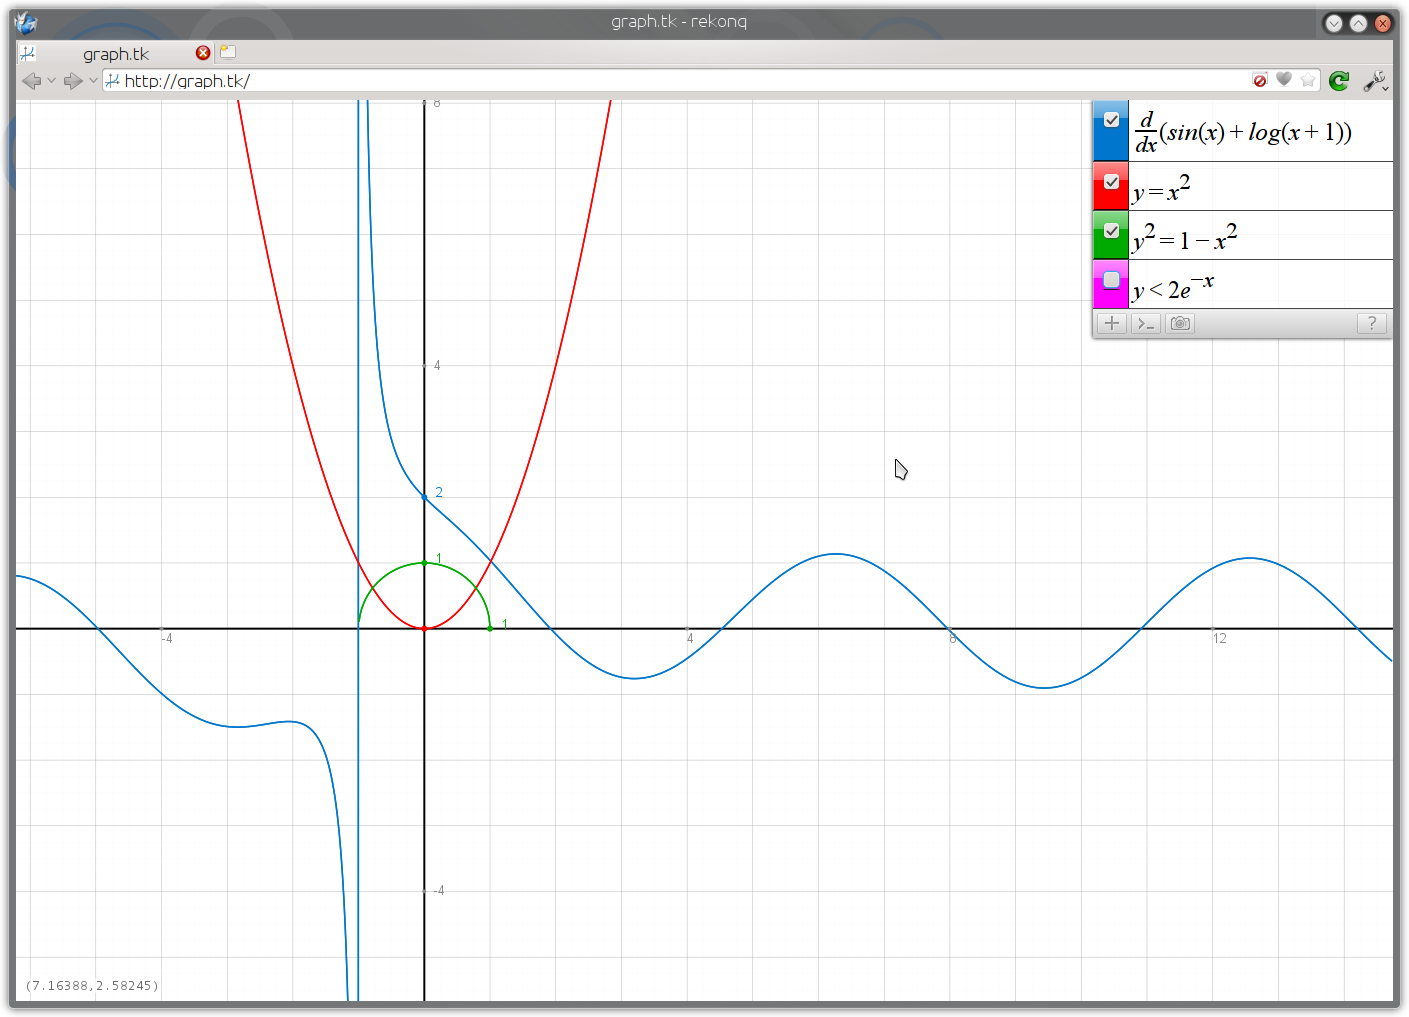Viewport: 1409px width, 1017px height.
Task: Edit the y²=1−x² equation field
Action: [1261, 236]
